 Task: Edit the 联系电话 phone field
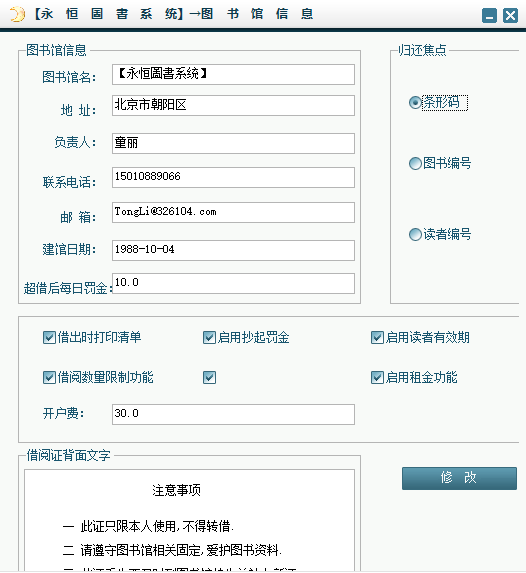[233, 177]
